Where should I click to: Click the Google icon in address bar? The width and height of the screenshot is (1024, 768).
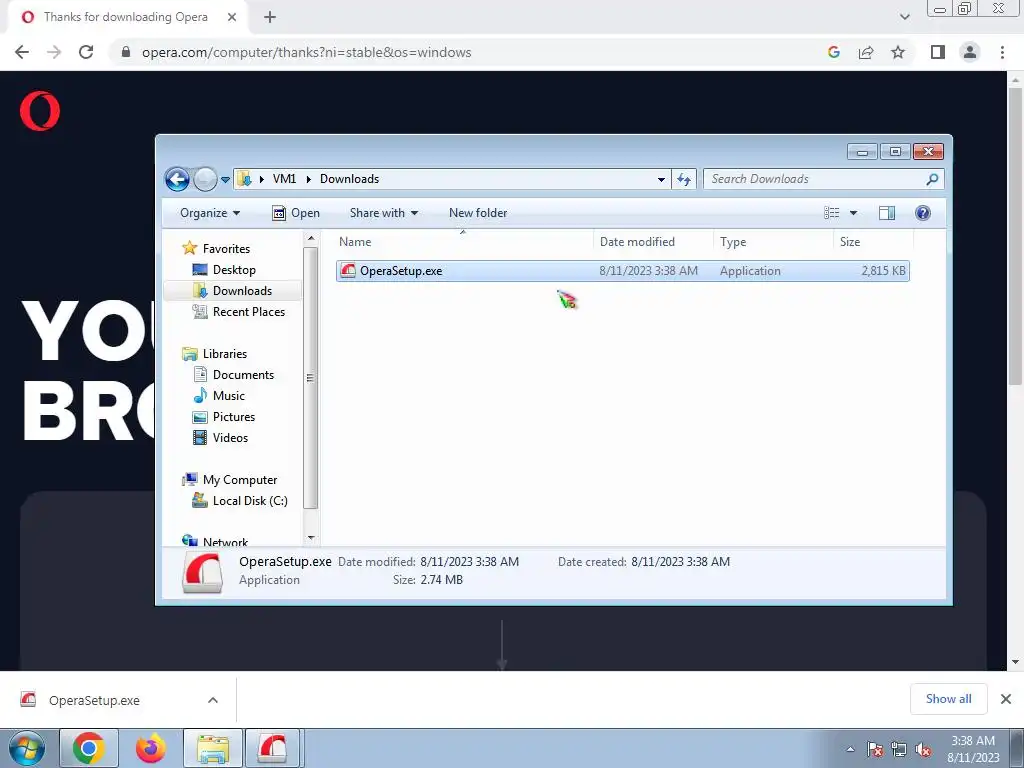(833, 52)
